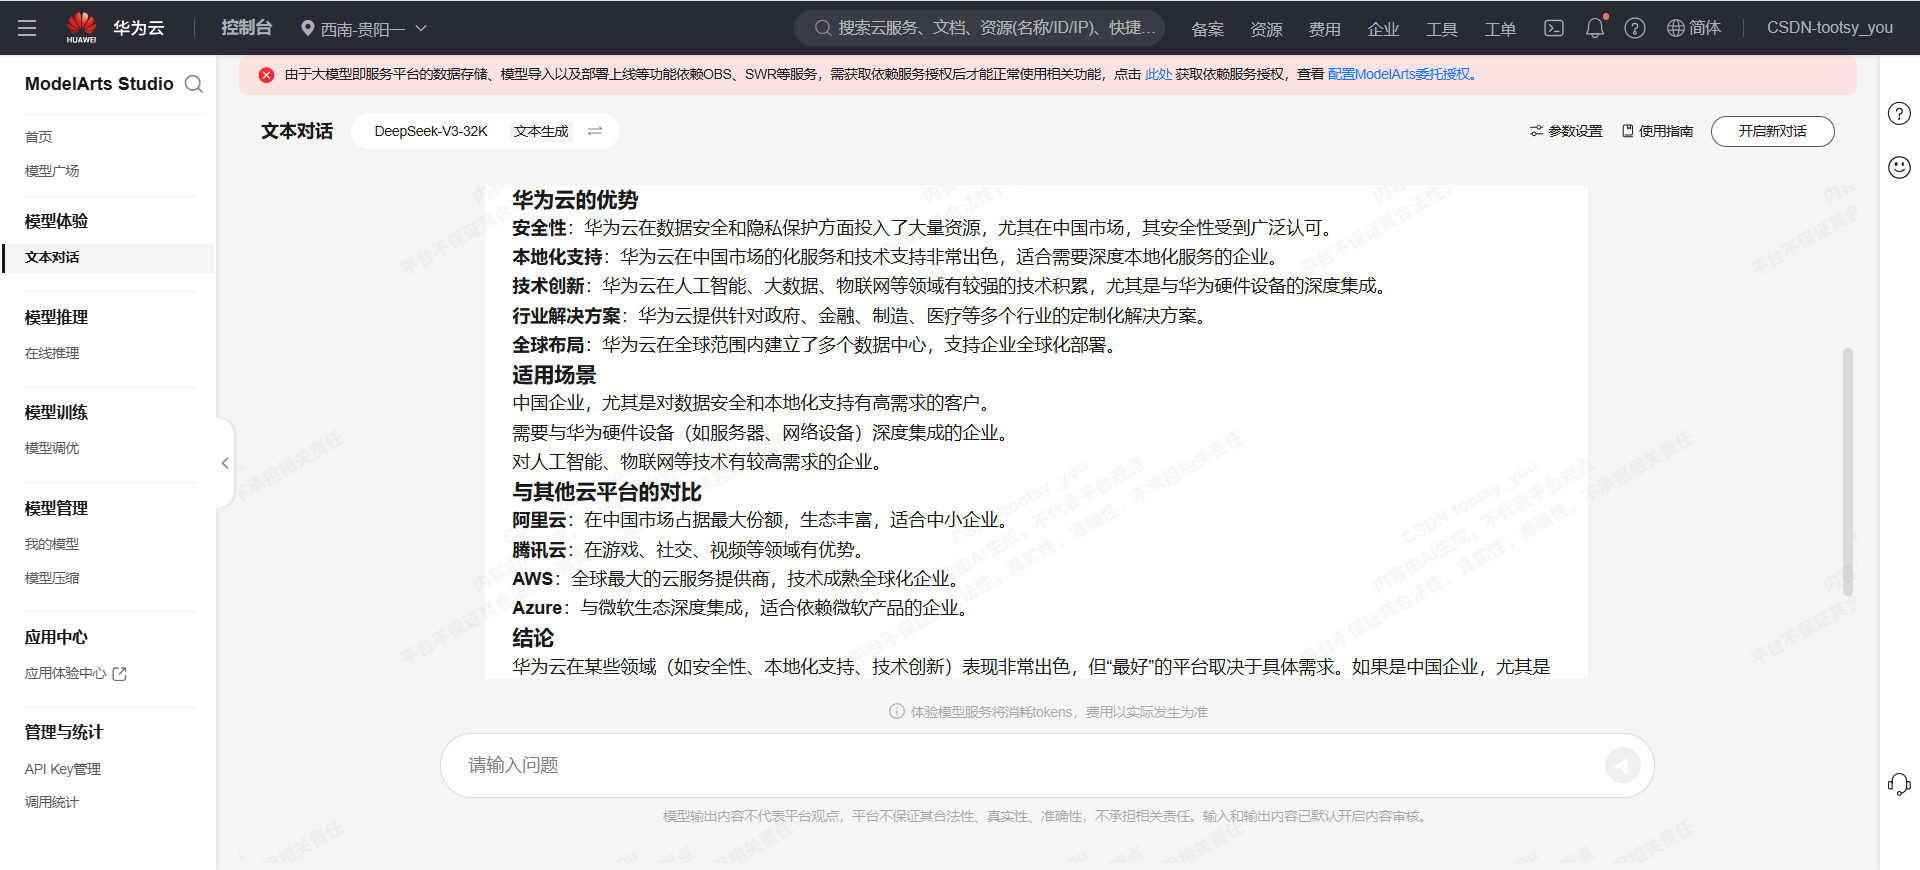Click the red error icon in alert banner
The height and width of the screenshot is (870, 1920).
pos(266,75)
